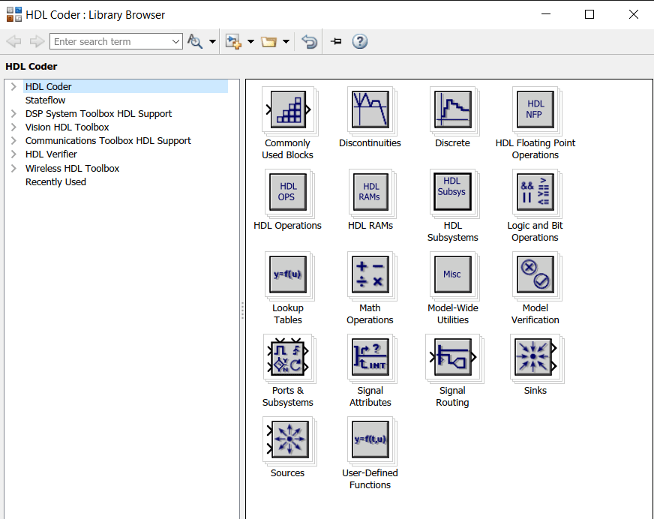Click the search magnifier icon
Viewport: 654px width, 519px height.
tap(195, 41)
